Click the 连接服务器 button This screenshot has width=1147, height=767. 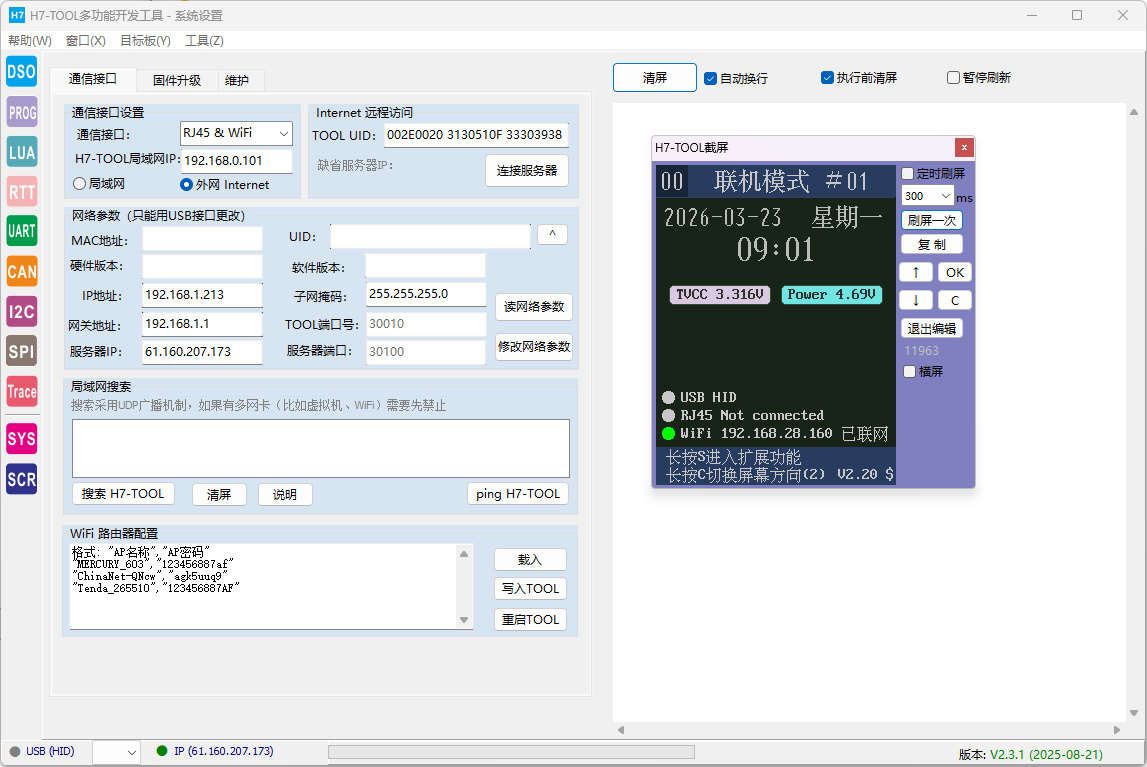[527, 170]
